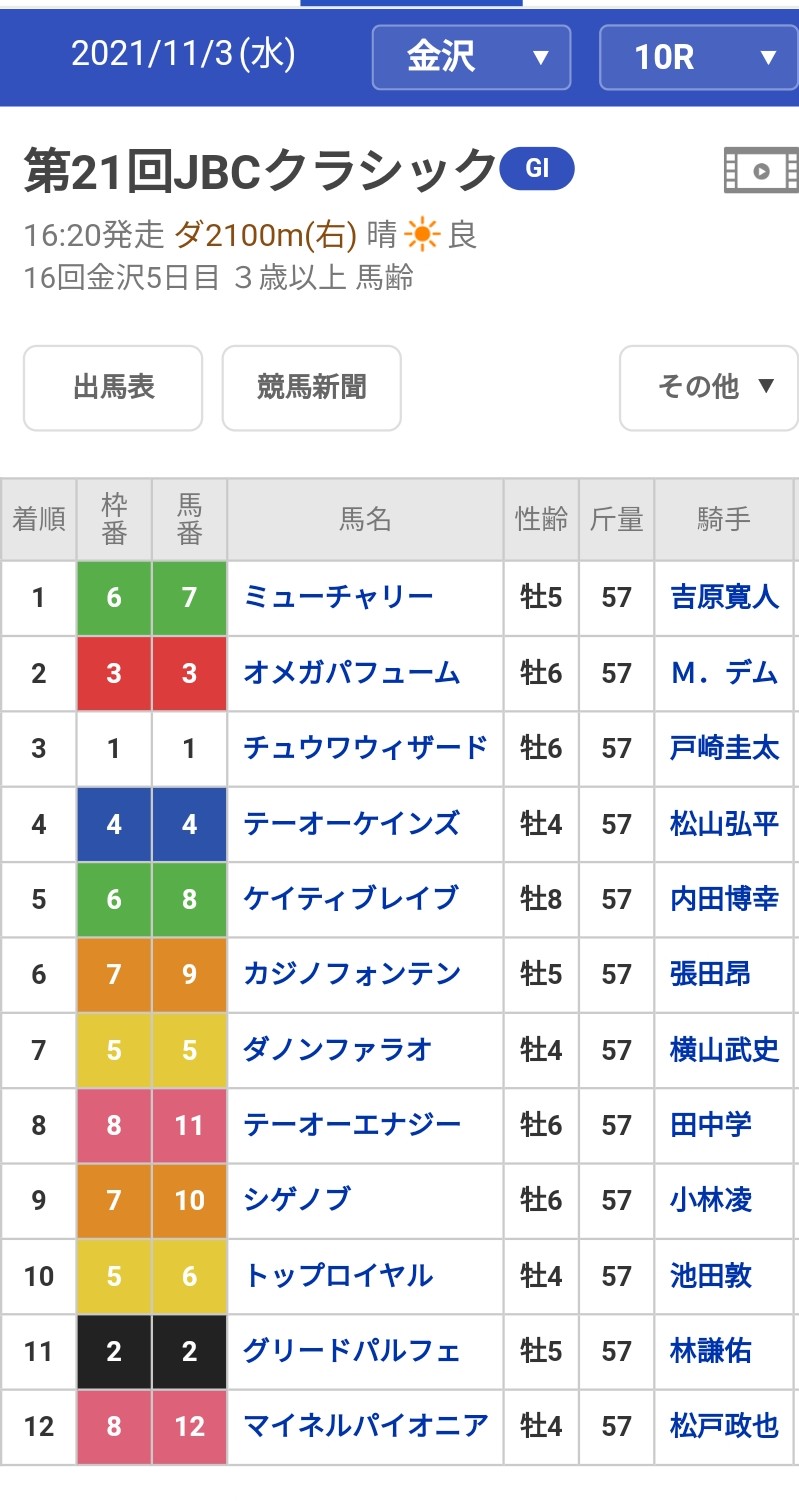This screenshot has height=1501, width=799.
Task: Select the date 2021/11/3(水)
Action: click(x=184, y=55)
